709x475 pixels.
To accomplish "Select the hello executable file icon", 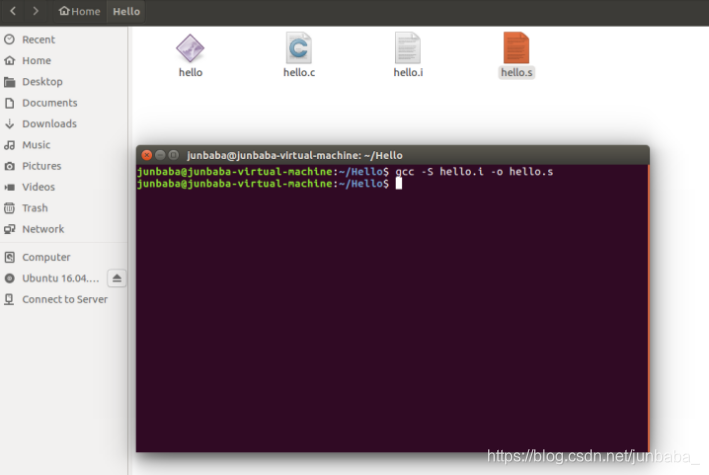I will (190, 48).
